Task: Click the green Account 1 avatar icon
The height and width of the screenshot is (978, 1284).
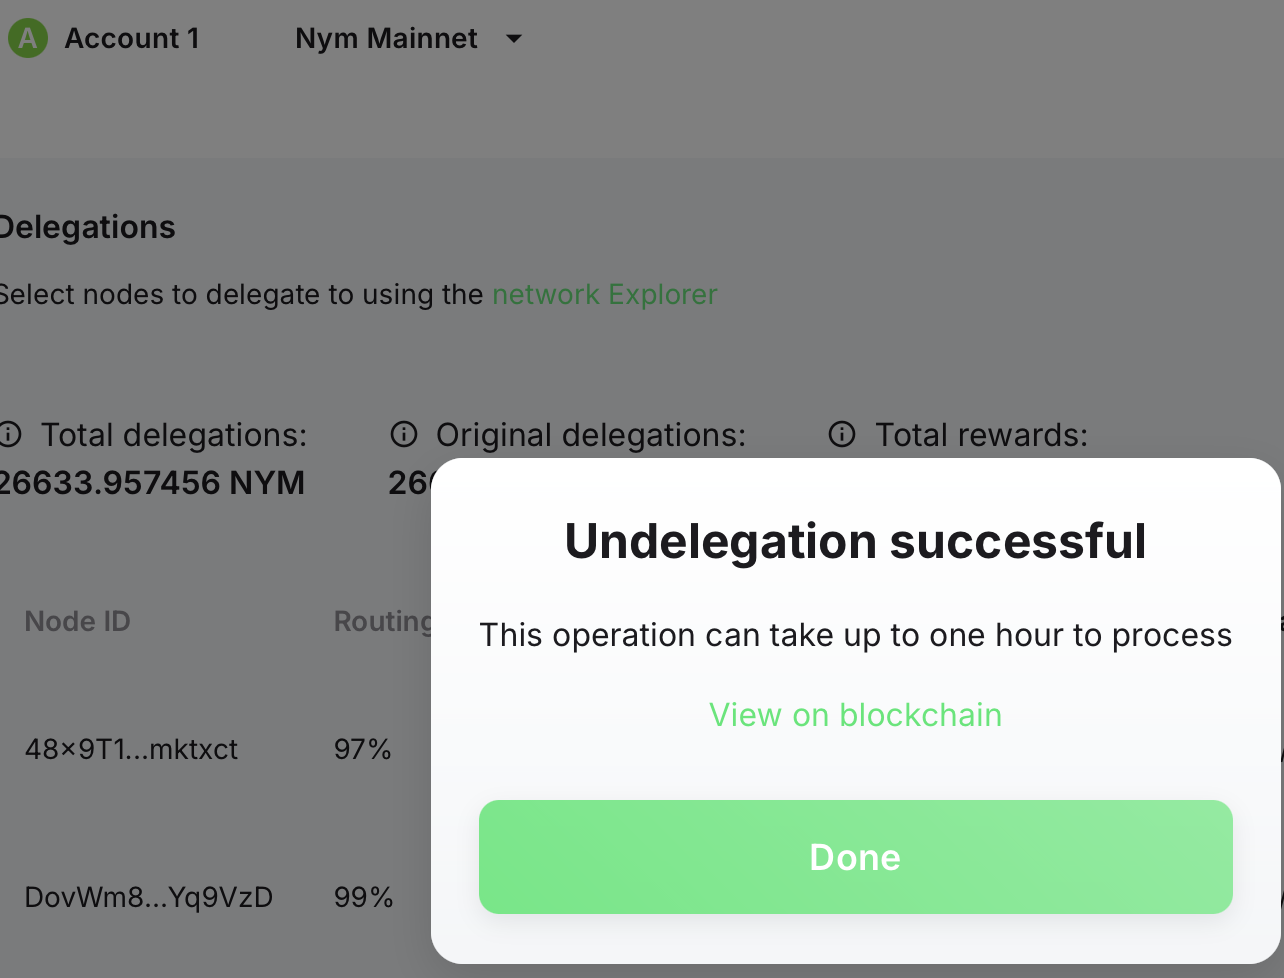Action: (27, 39)
